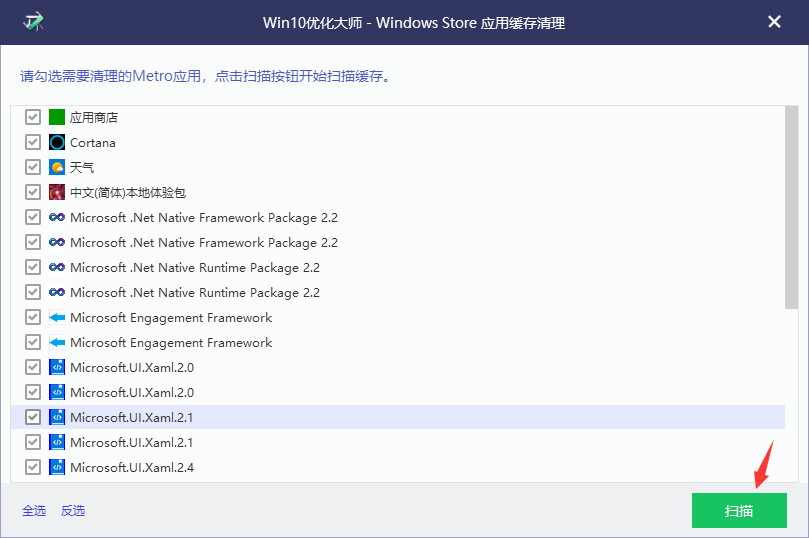Click the 天气 weather icon

click(x=57, y=167)
